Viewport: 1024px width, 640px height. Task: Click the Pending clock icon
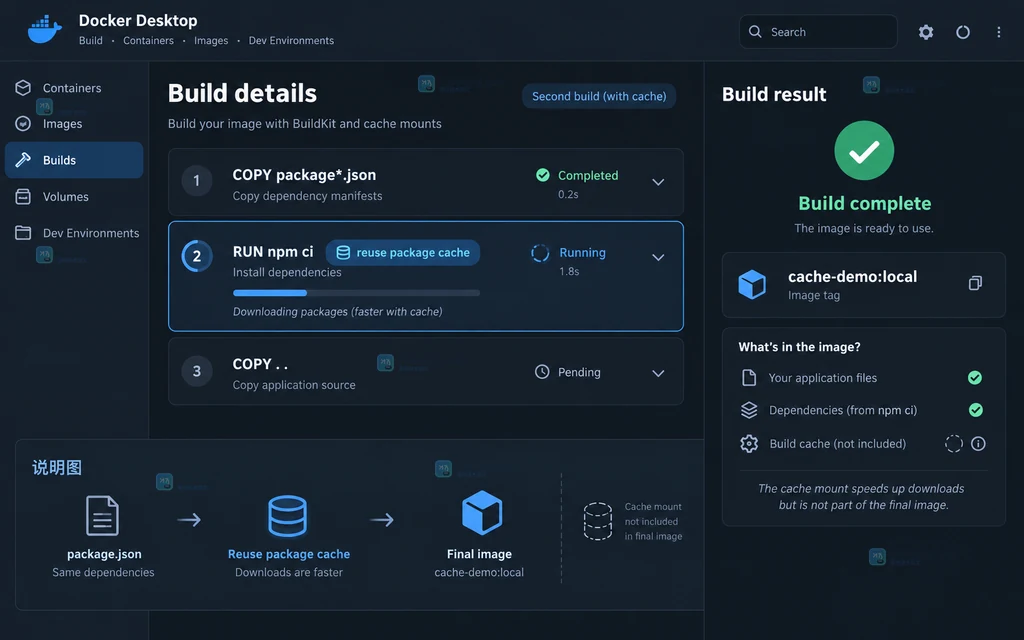click(x=542, y=372)
